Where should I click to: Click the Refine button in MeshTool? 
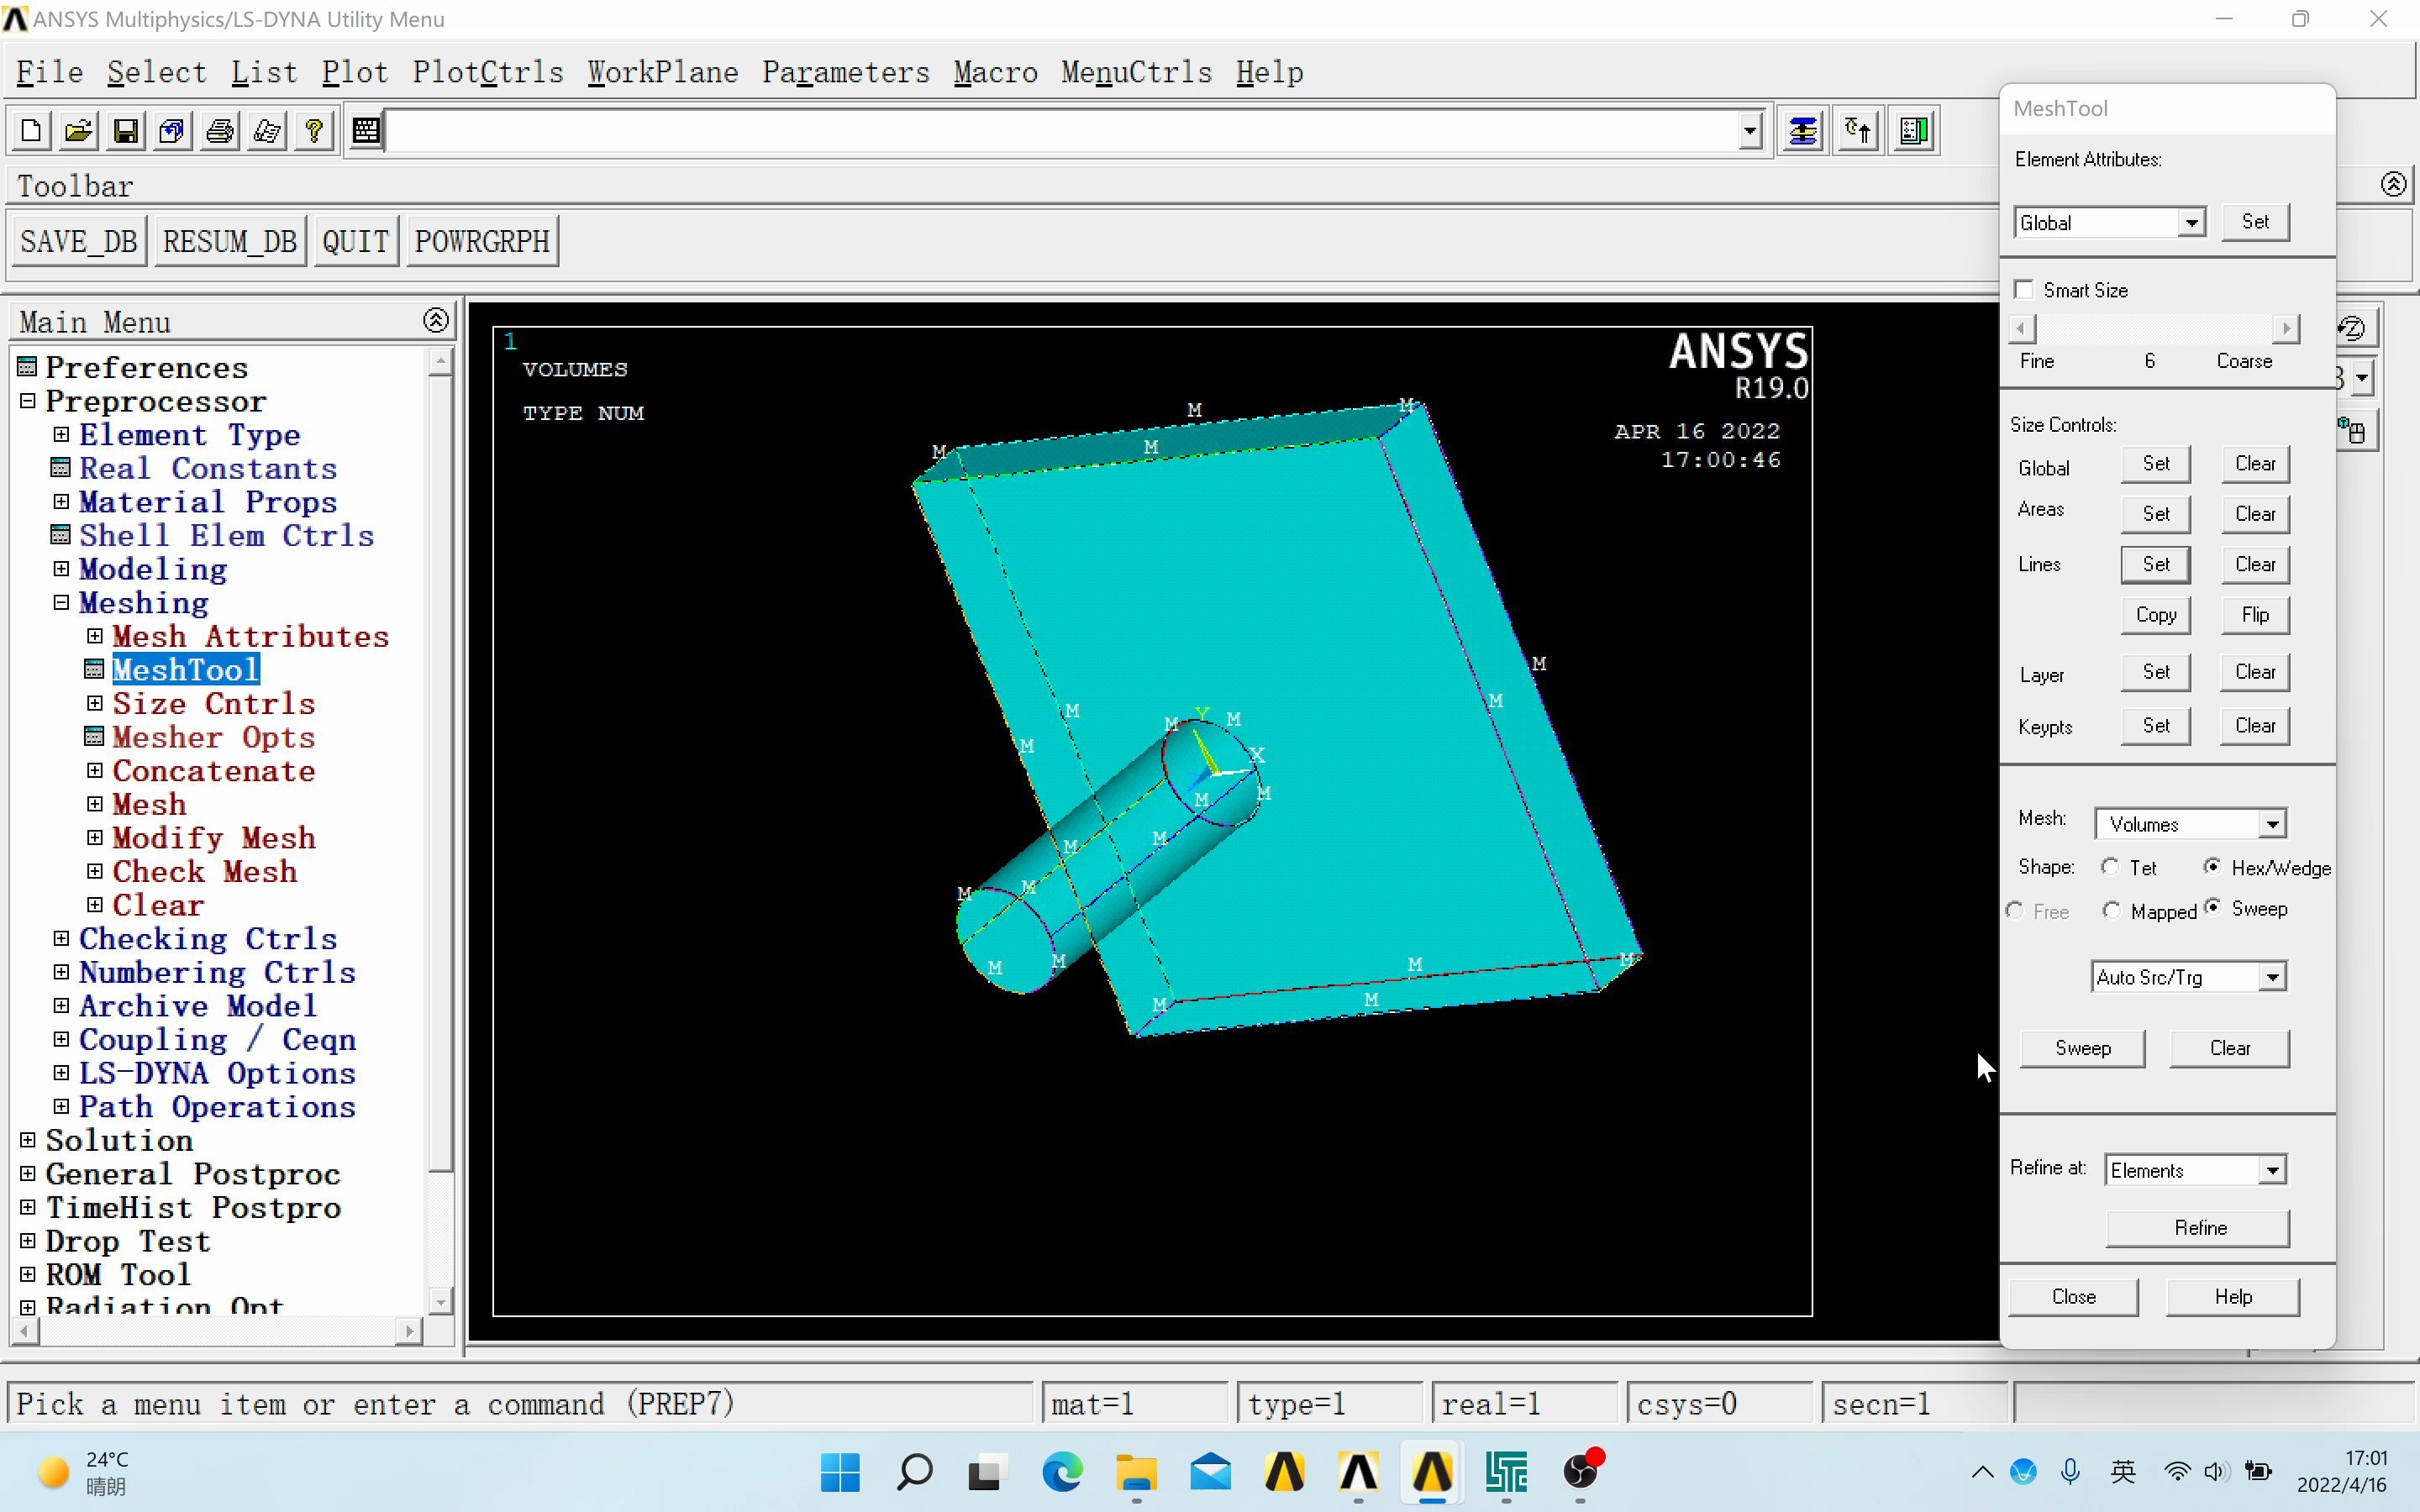[2198, 1228]
